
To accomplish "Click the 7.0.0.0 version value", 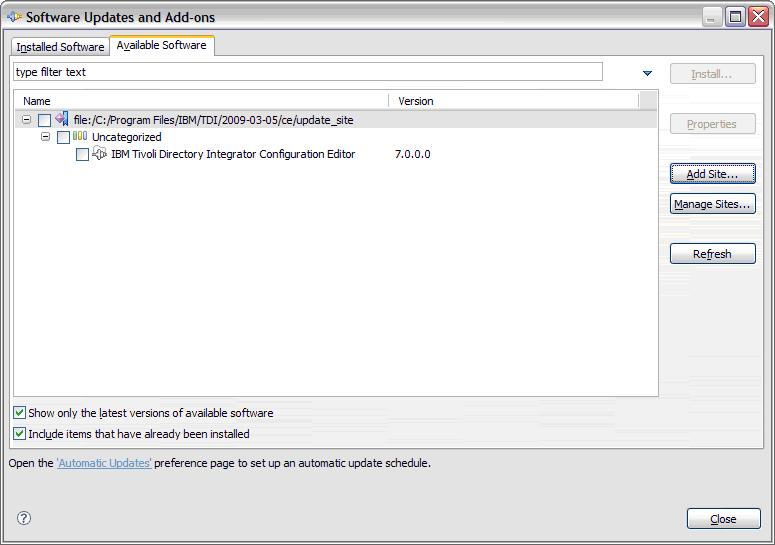I will click(x=413, y=154).
